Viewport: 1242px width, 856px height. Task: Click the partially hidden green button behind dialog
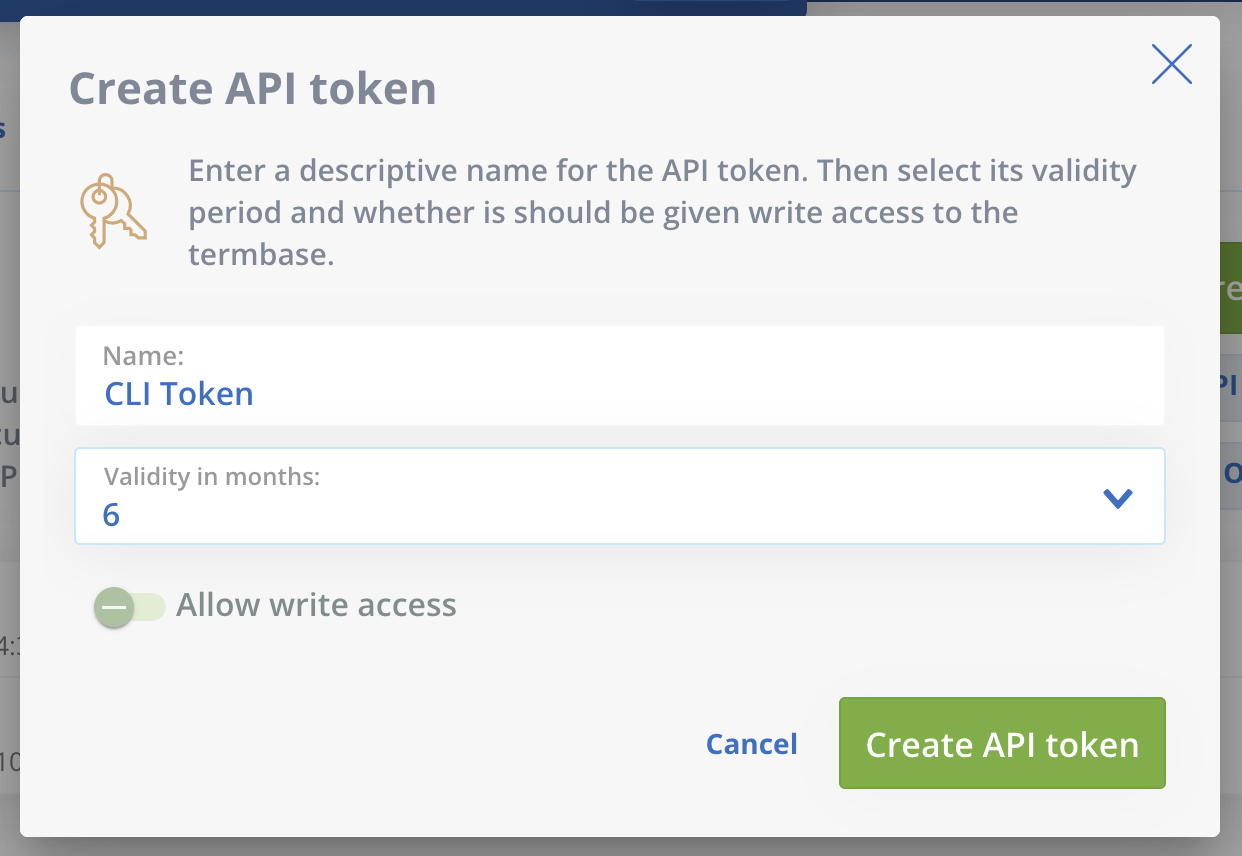(1230, 289)
